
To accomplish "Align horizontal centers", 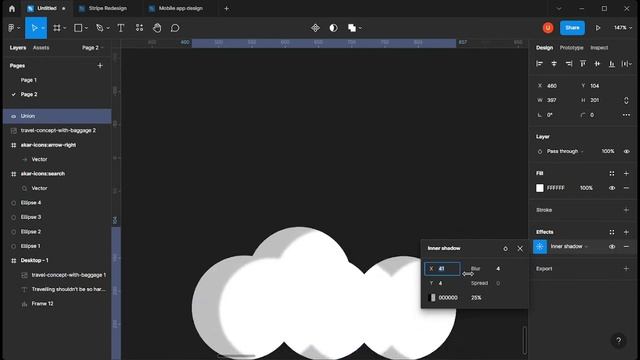I will [554, 64].
